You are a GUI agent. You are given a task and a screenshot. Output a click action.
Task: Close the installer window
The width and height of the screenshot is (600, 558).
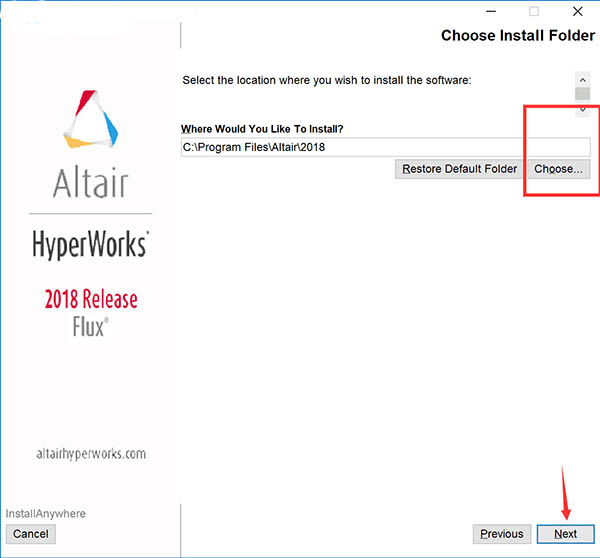[x=577, y=11]
